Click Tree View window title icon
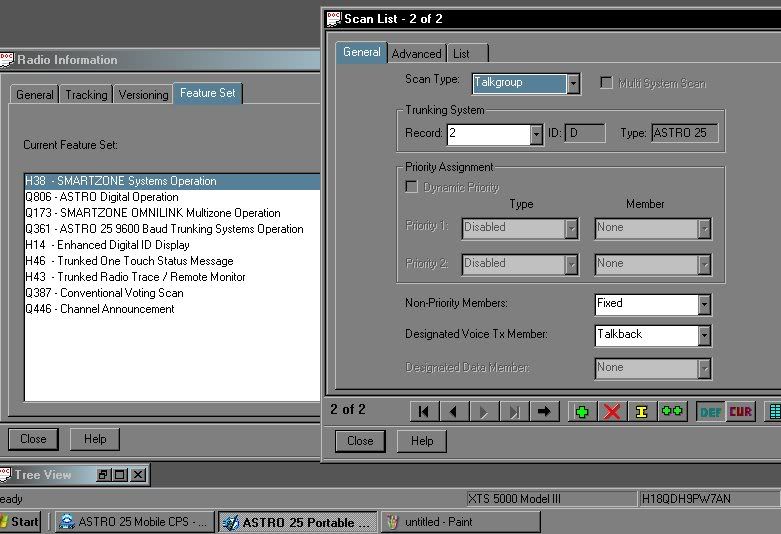 click(5, 474)
